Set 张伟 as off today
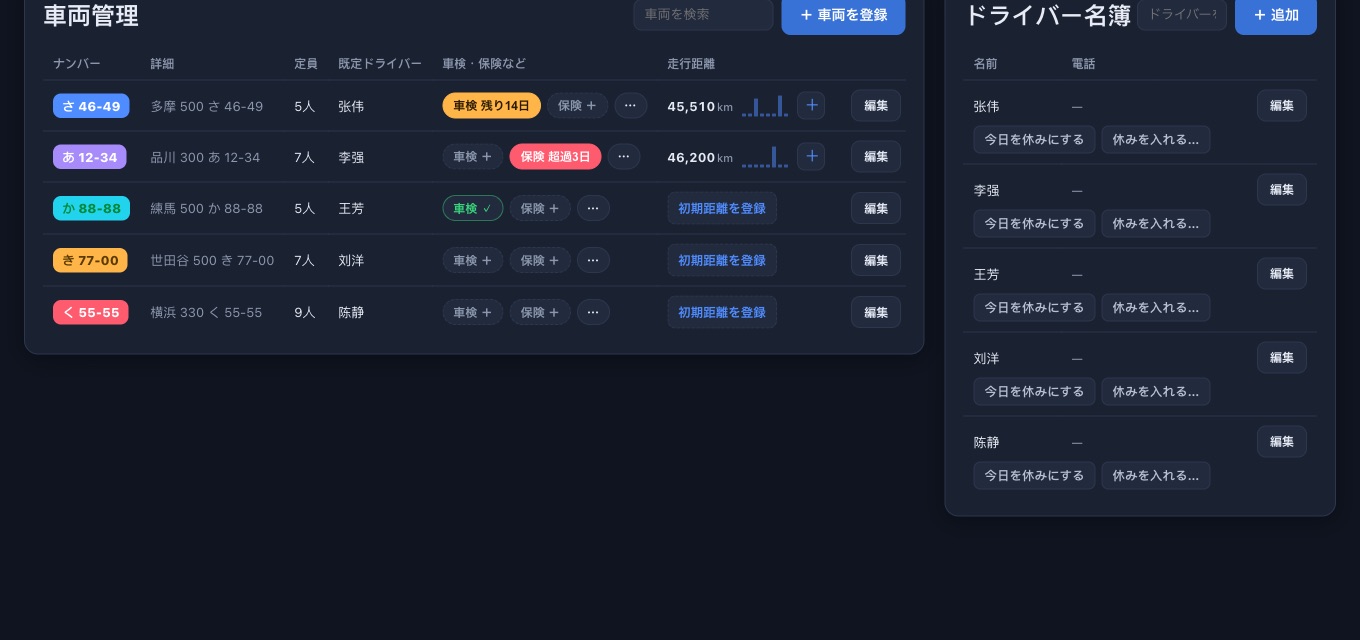 point(1034,140)
